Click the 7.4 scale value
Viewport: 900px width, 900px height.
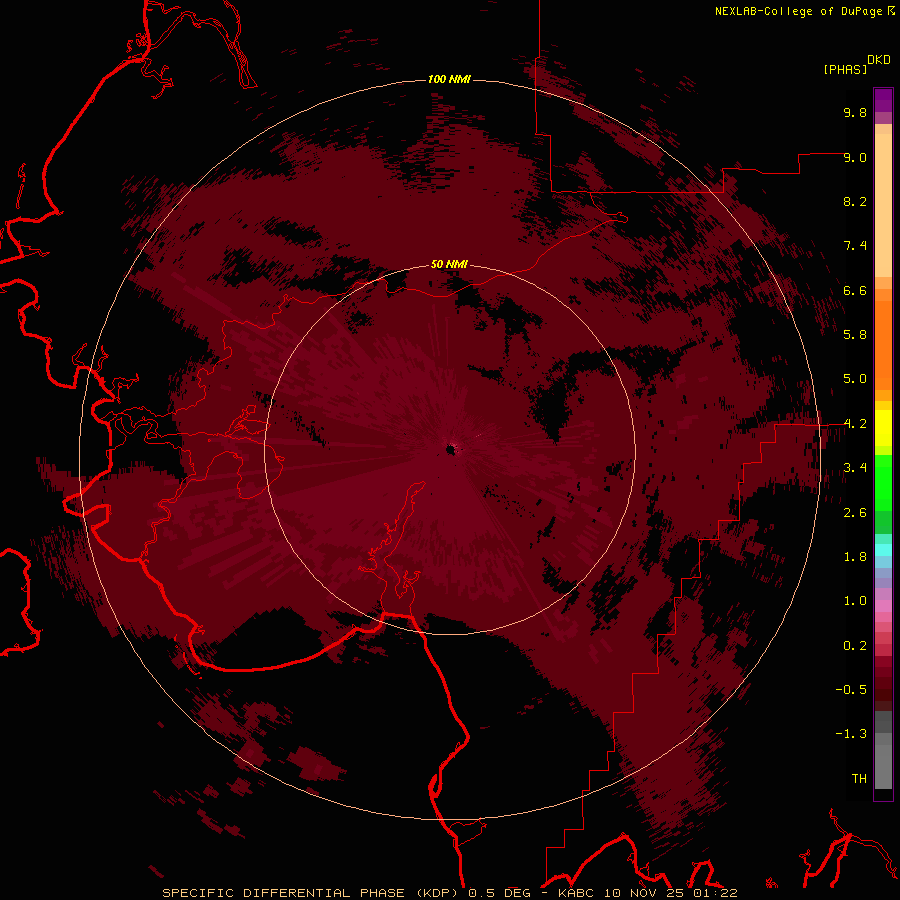click(x=855, y=246)
